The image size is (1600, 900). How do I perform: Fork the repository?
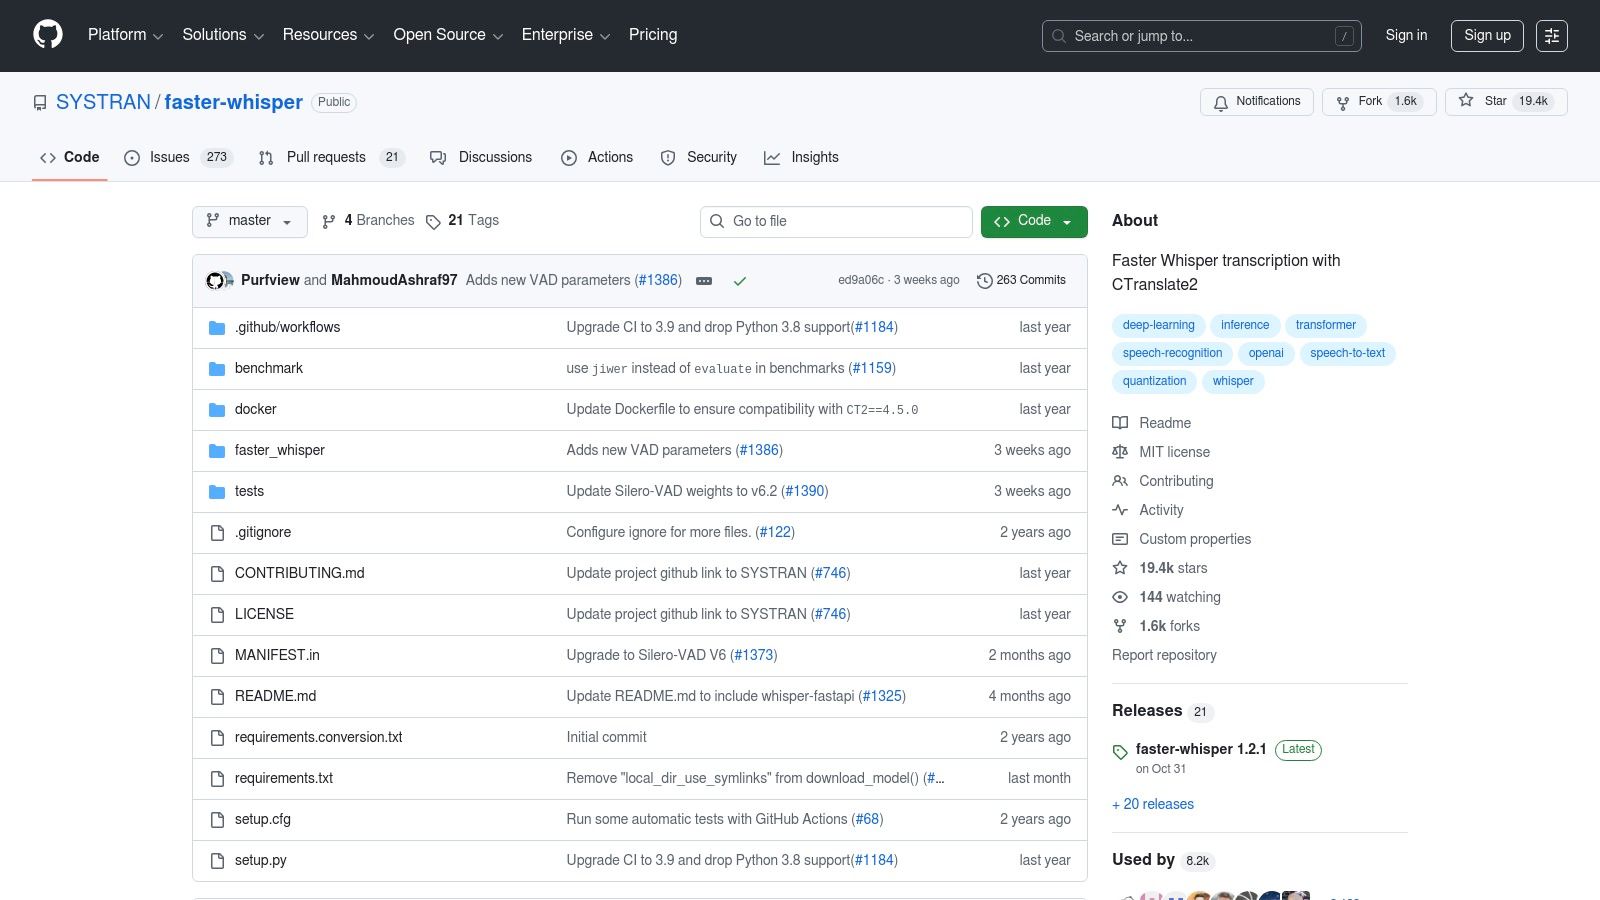click(1378, 102)
